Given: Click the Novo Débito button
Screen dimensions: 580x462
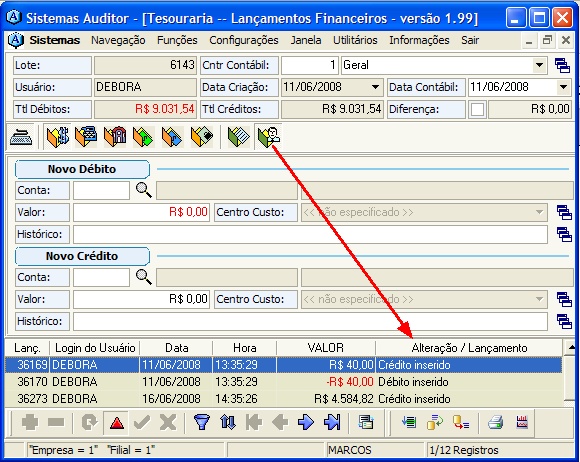Looking at the screenshot, I should click(x=82, y=169).
